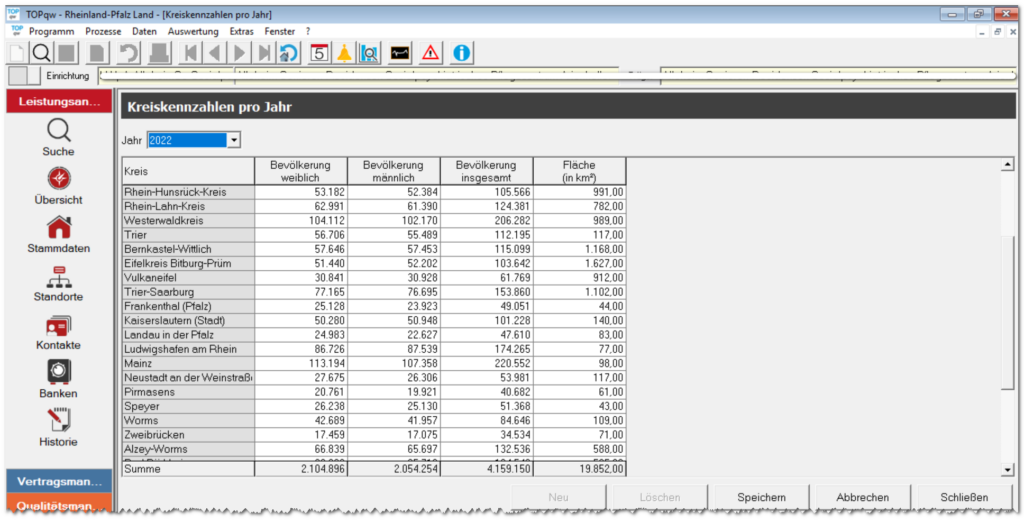Viewport: 1024px width, 522px height.
Task: Open Kontakte in the sidebar
Action: (x=59, y=332)
